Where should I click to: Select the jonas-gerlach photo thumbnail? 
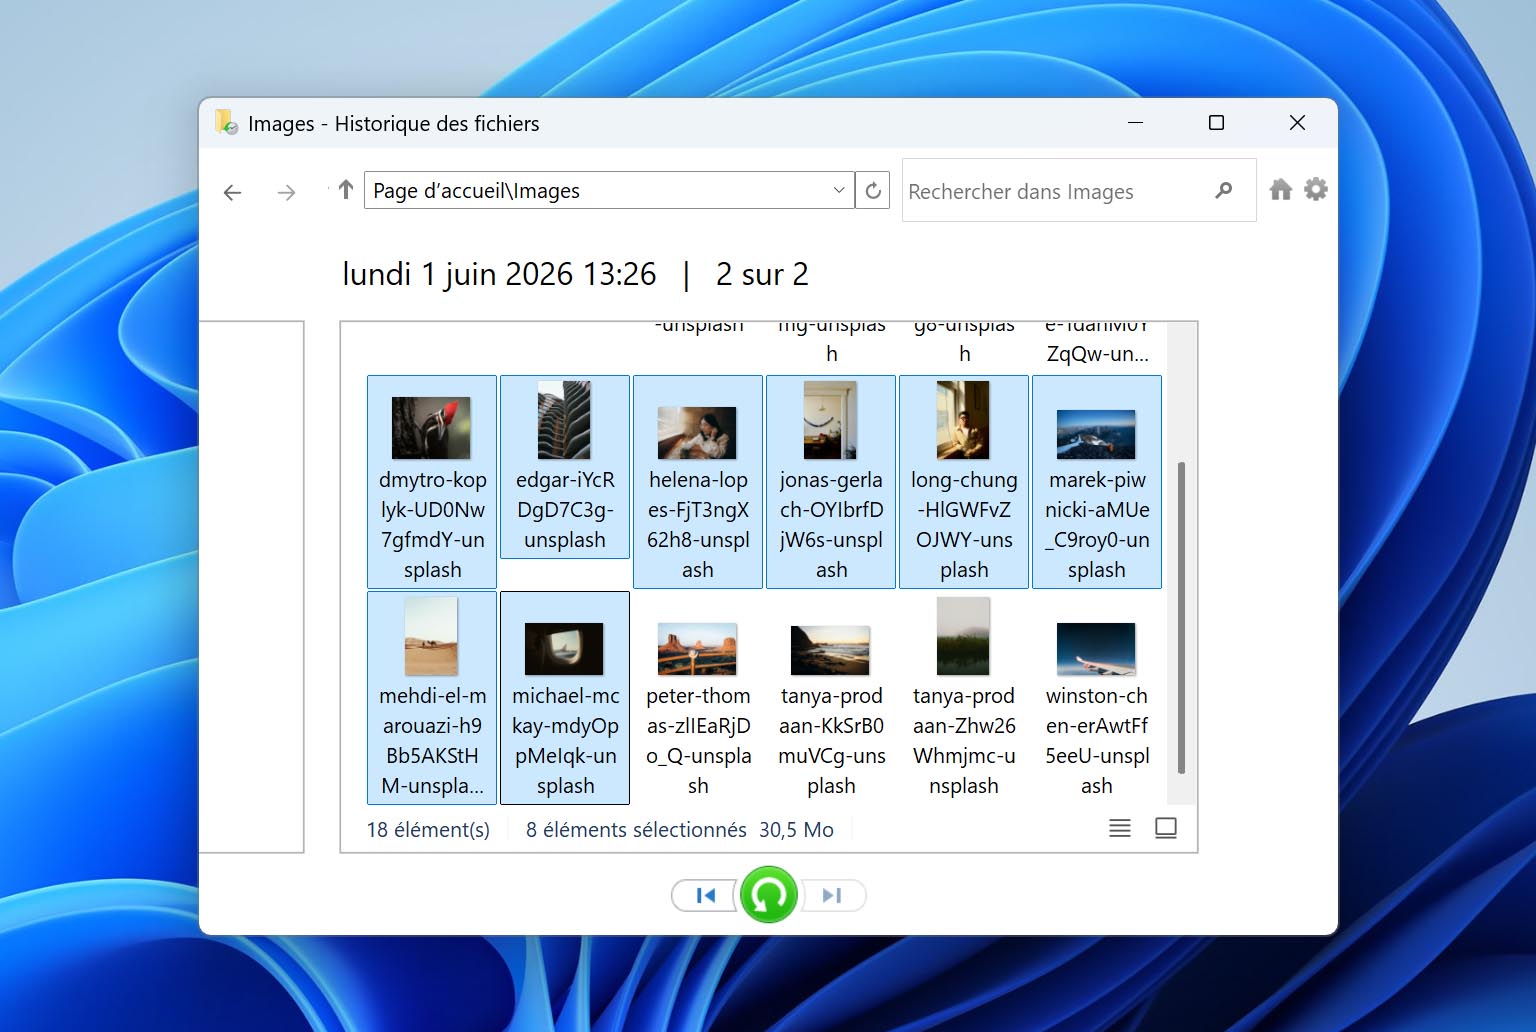830,420
